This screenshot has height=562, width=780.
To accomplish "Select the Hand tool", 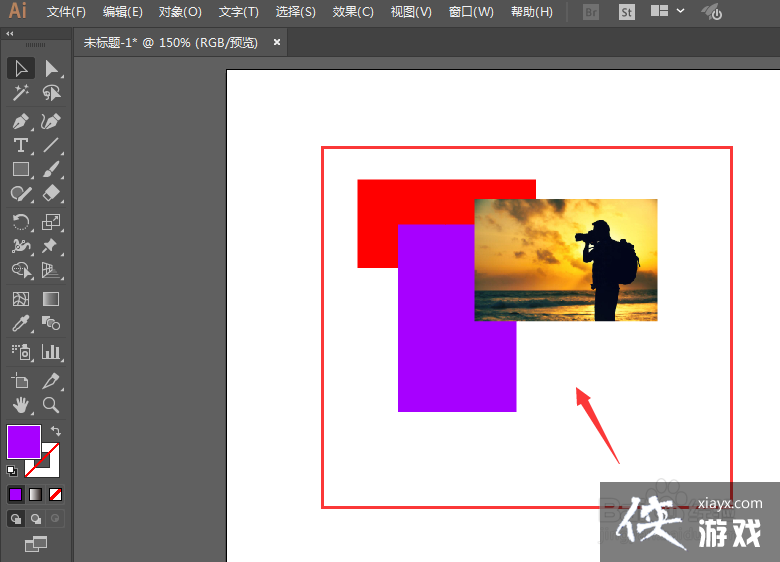I will click(x=21, y=405).
